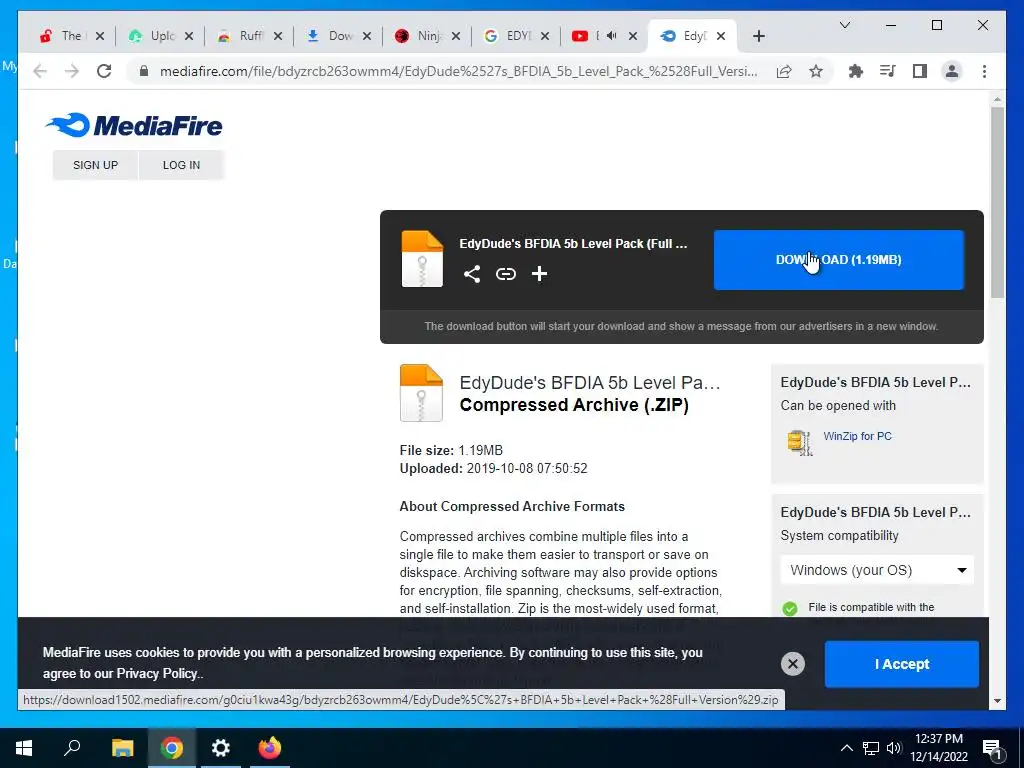Dismiss cookie banner with the X icon
Image resolution: width=1024 pixels, height=768 pixels.
[792, 664]
